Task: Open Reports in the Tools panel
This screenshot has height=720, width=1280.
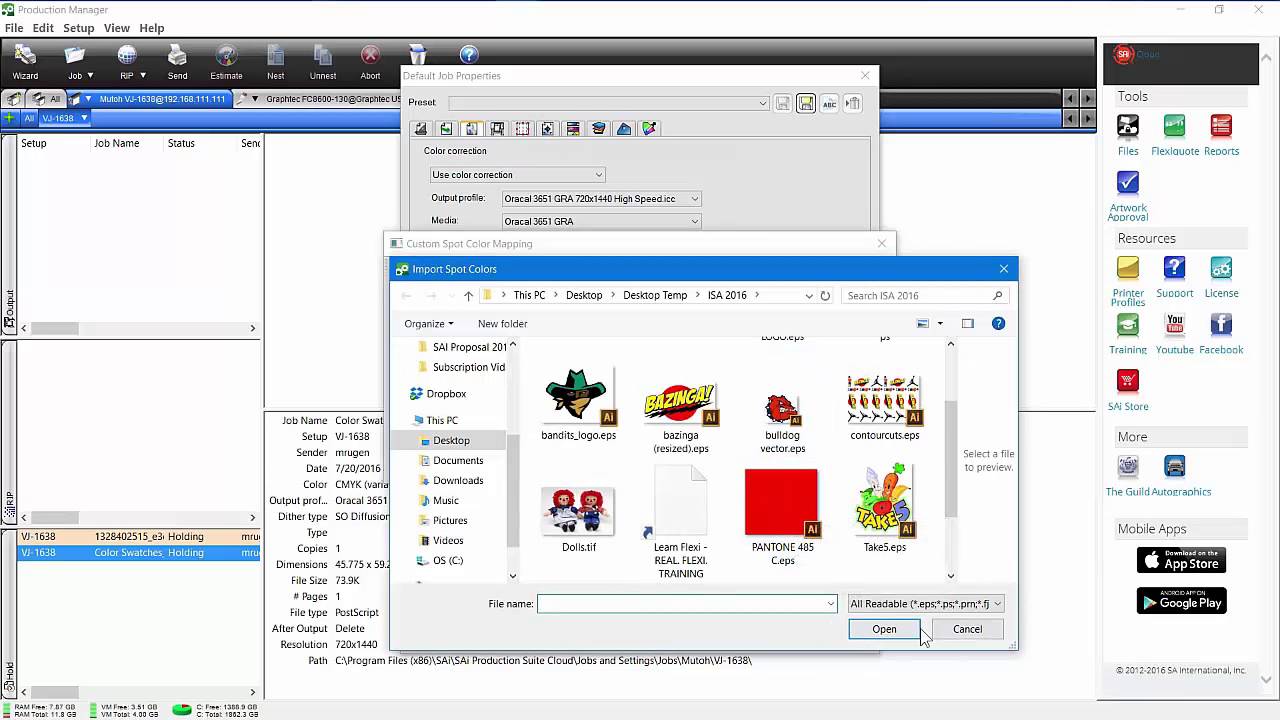Action: pyautogui.click(x=1221, y=135)
